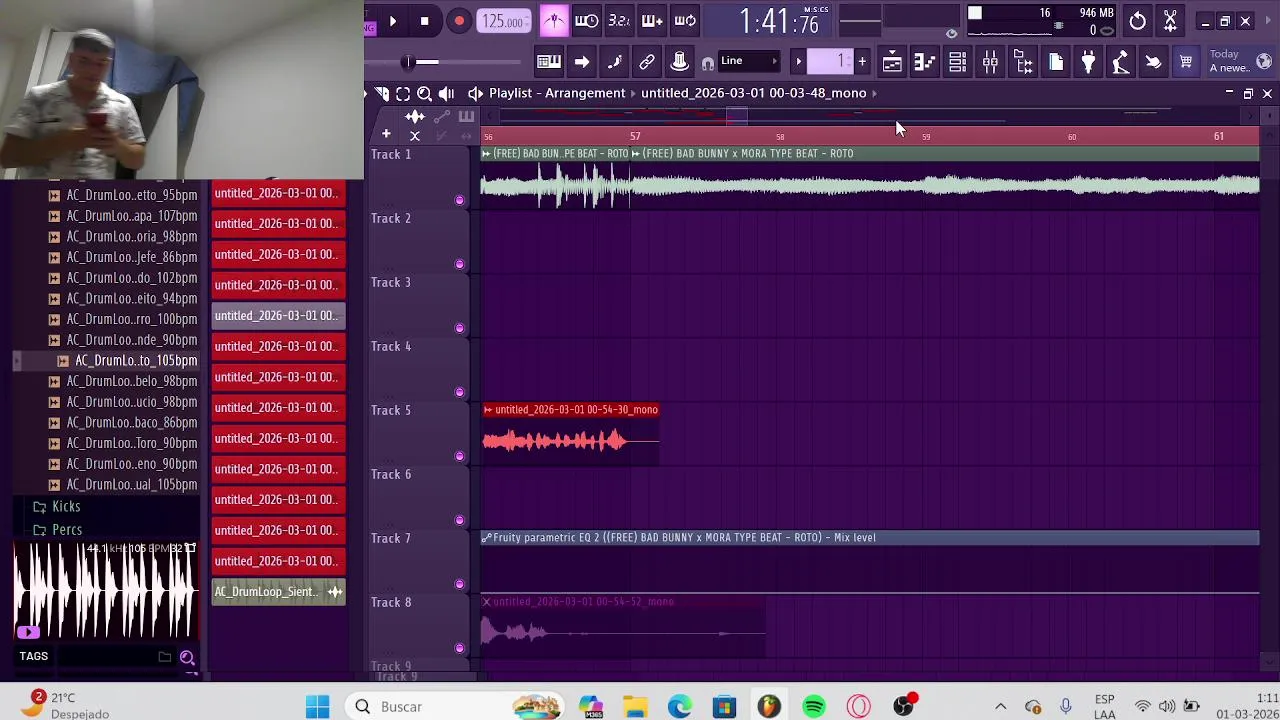Image resolution: width=1280 pixels, height=720 pixels.
Task: Show the Playlist view
Action: point(892,62)
